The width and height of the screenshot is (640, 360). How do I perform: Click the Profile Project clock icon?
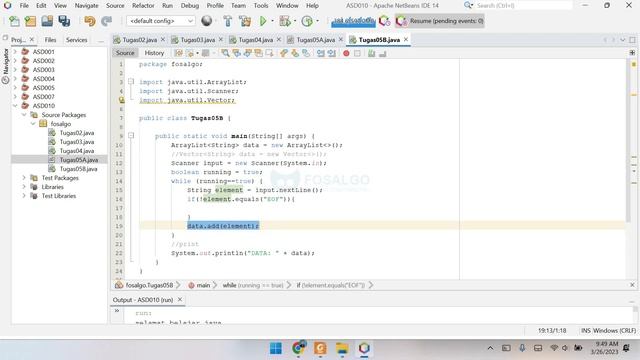pyautogui.click(x=307, y=21)
